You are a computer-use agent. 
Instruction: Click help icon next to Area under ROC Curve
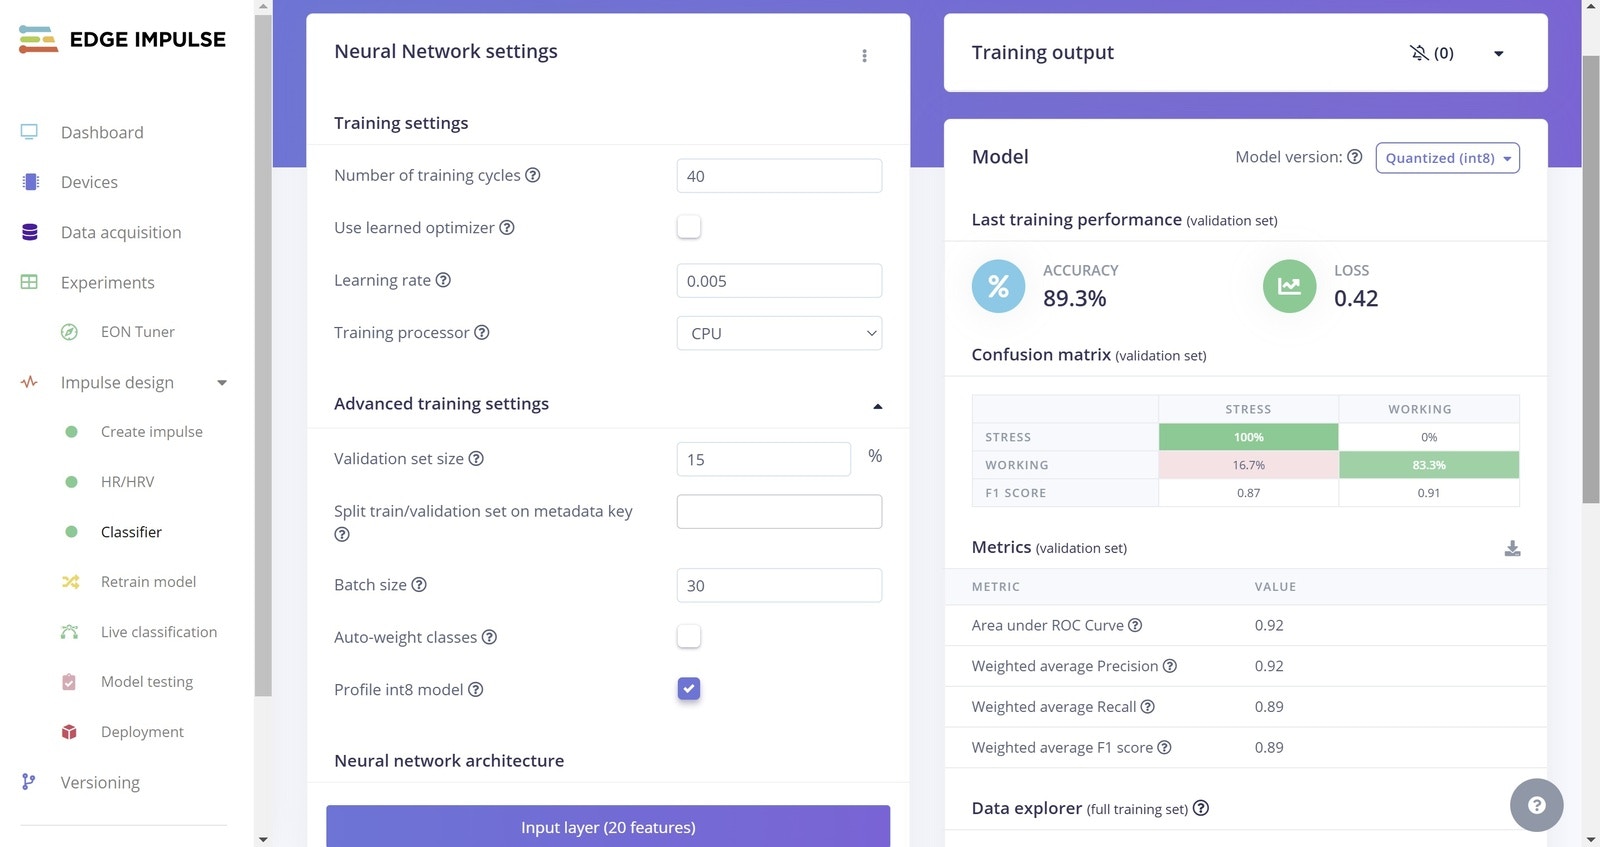(x=1135, y=625)
